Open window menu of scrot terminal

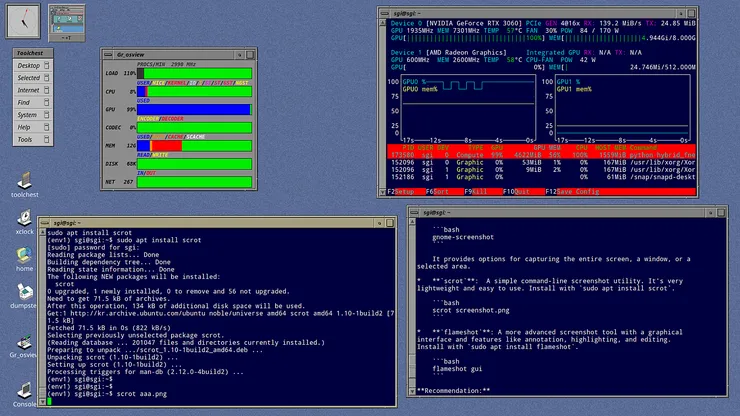click(45, 223)
